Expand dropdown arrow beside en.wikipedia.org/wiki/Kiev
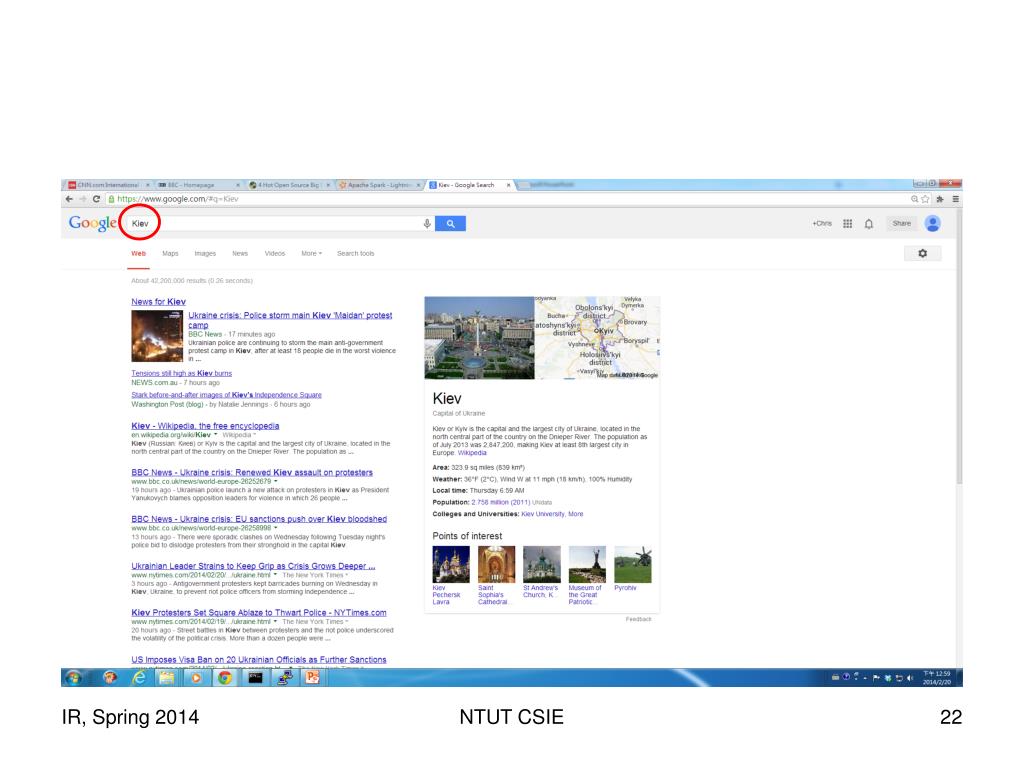This screenshot has width=1024, height=768. tap(216, 434)
